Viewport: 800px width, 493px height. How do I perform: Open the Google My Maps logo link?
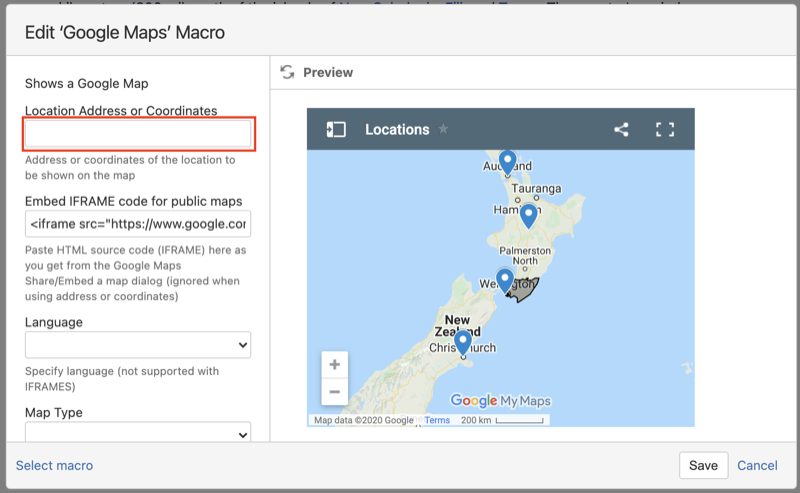click(x=501, y=401)
